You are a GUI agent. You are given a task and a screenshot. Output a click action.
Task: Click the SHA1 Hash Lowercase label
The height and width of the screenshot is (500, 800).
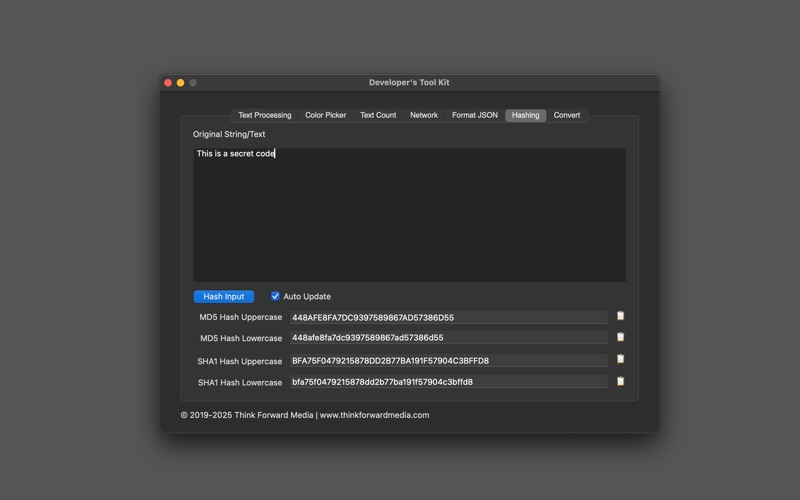coord(240,383)
